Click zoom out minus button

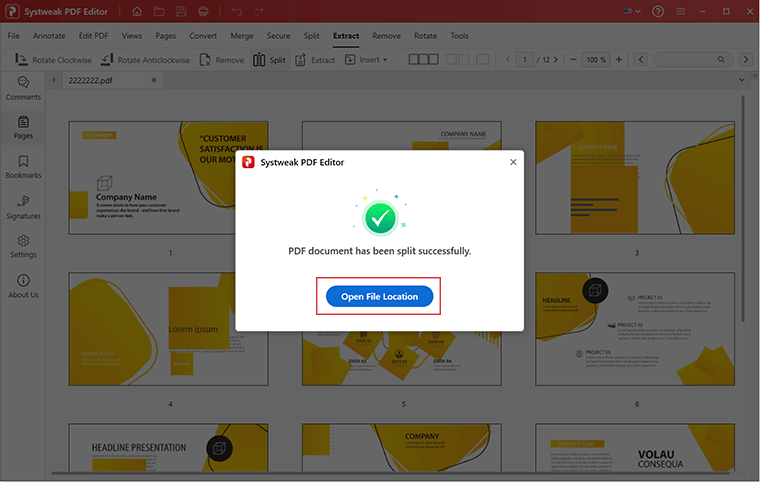(573, 60)
